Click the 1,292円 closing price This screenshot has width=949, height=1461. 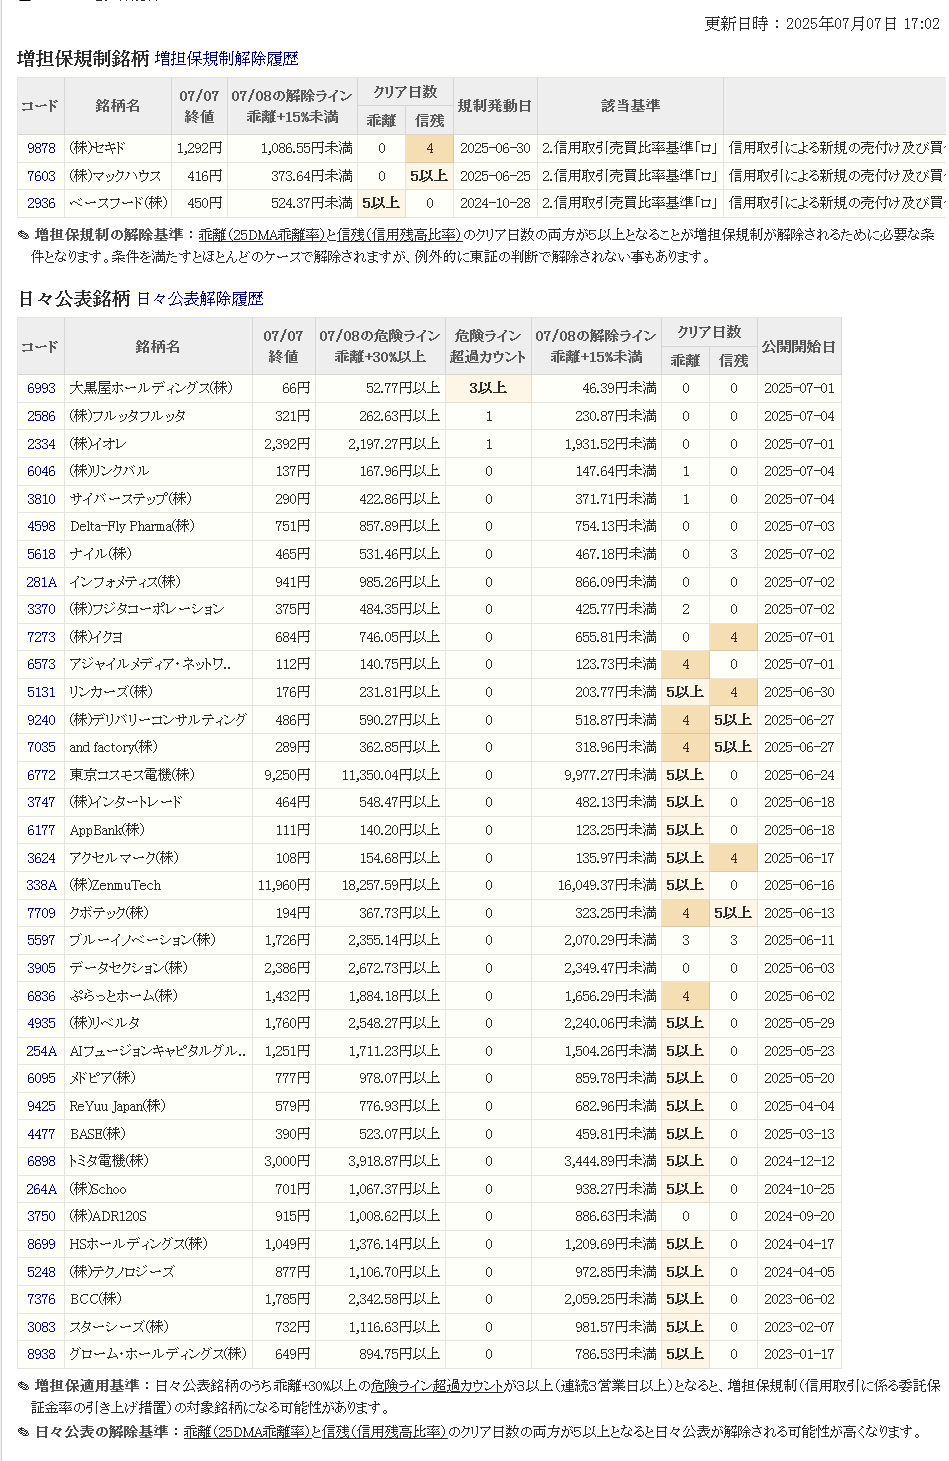click(x=199, y=148)
